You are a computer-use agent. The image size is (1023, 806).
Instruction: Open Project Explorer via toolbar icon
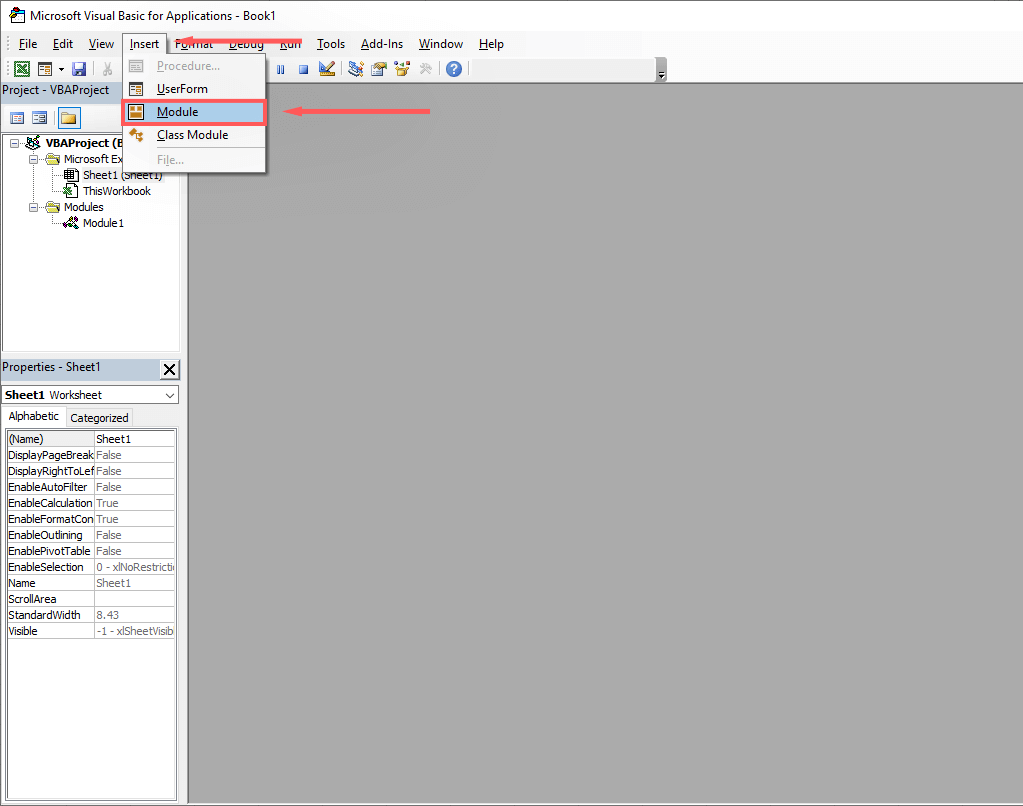click(356, 69)
